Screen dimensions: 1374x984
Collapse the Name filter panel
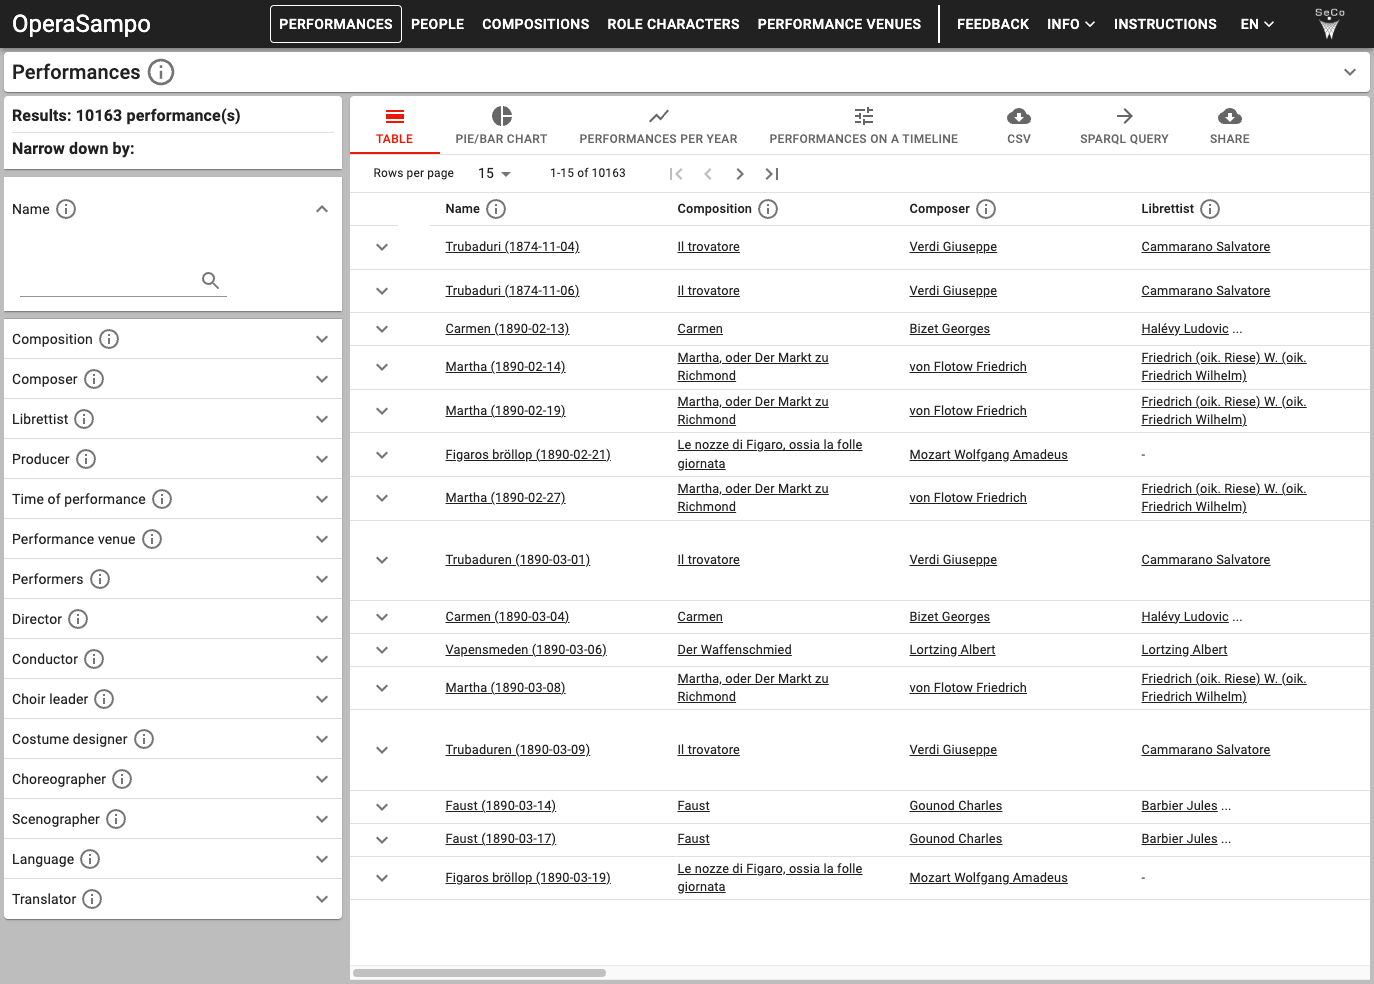[x=322, y=209]
